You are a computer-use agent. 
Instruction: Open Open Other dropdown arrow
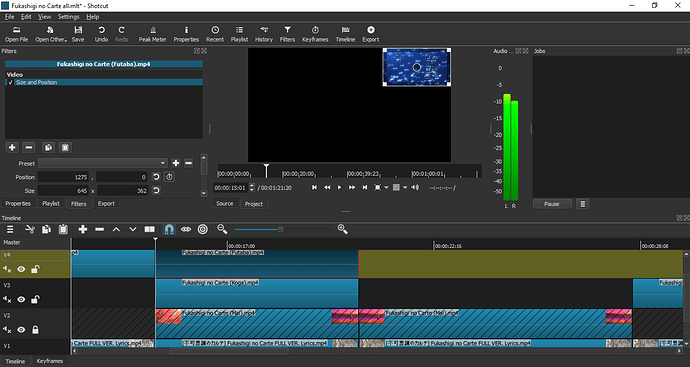pyautogui.click(x=66, y=40)
